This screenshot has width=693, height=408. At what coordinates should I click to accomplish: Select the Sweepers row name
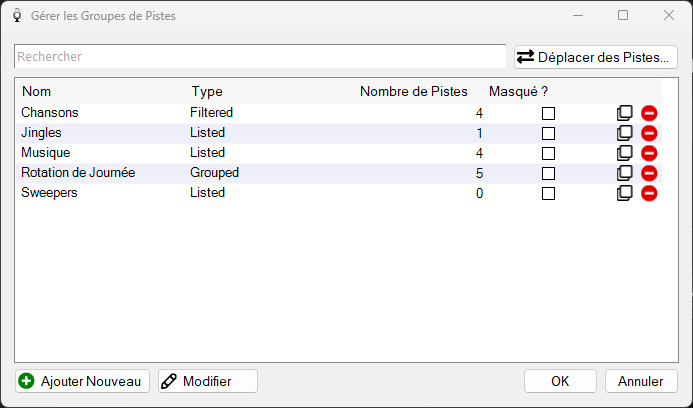tap(50, 193)
